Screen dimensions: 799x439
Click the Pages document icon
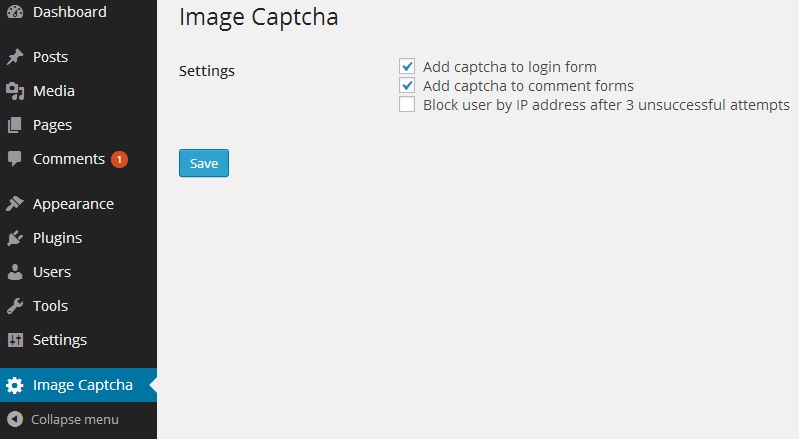15,125
